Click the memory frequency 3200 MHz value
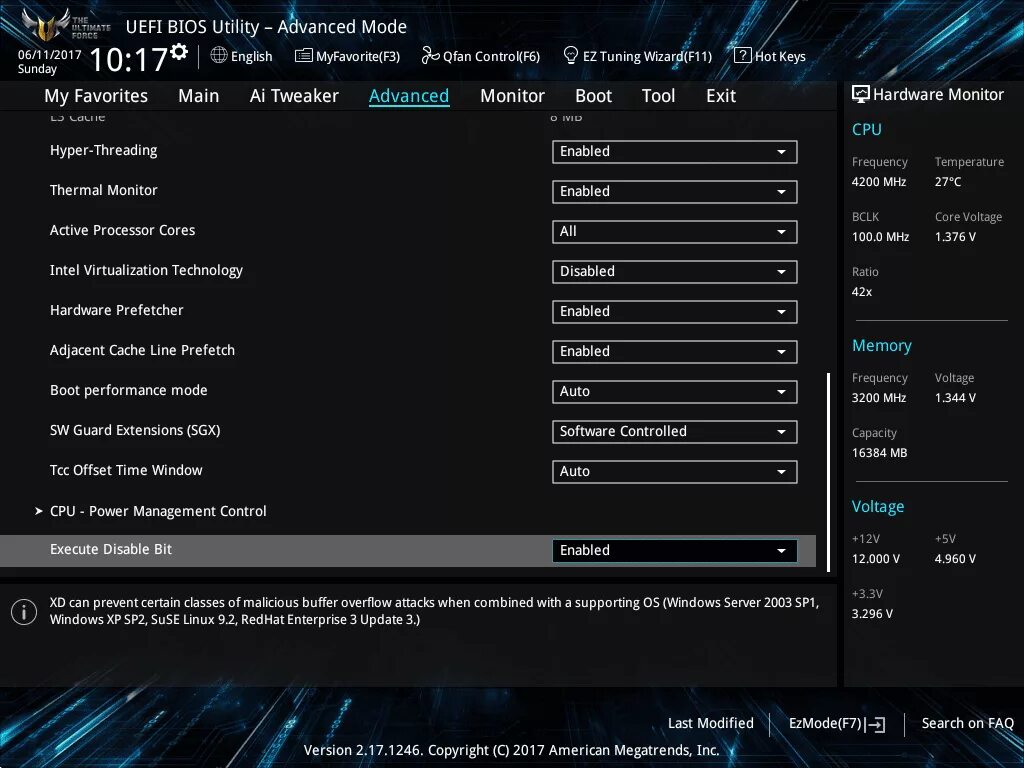The width and height of the screenshot is (1024, 768). click(879, 398)
